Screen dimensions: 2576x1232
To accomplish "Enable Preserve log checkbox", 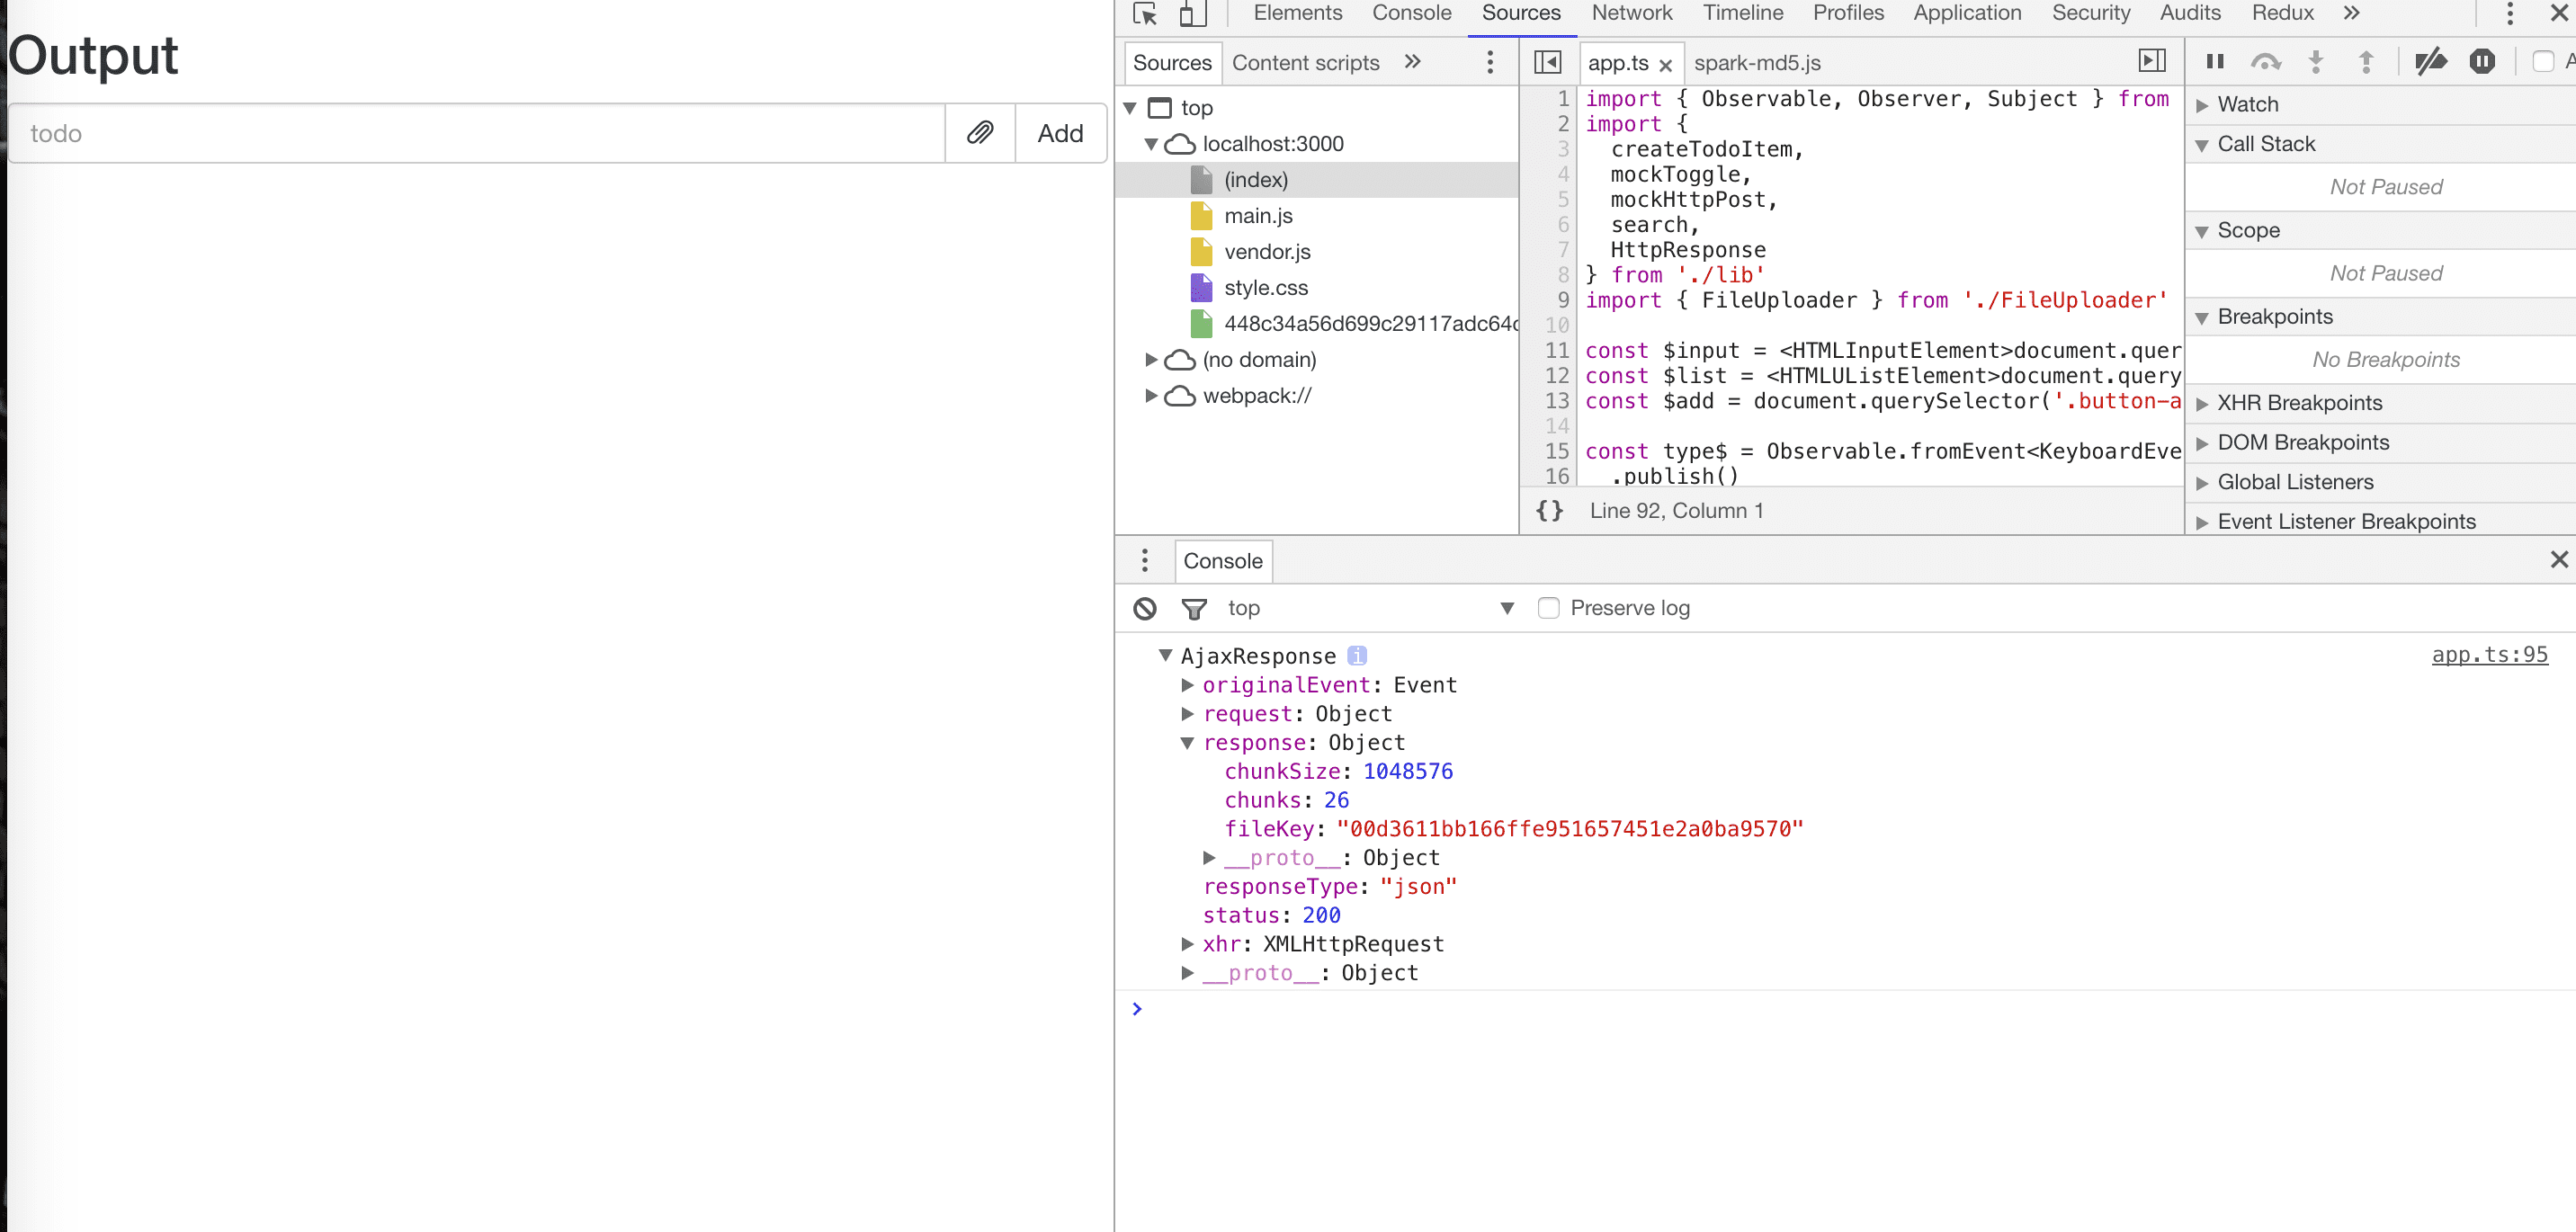I will click(x=1548, y=608).
